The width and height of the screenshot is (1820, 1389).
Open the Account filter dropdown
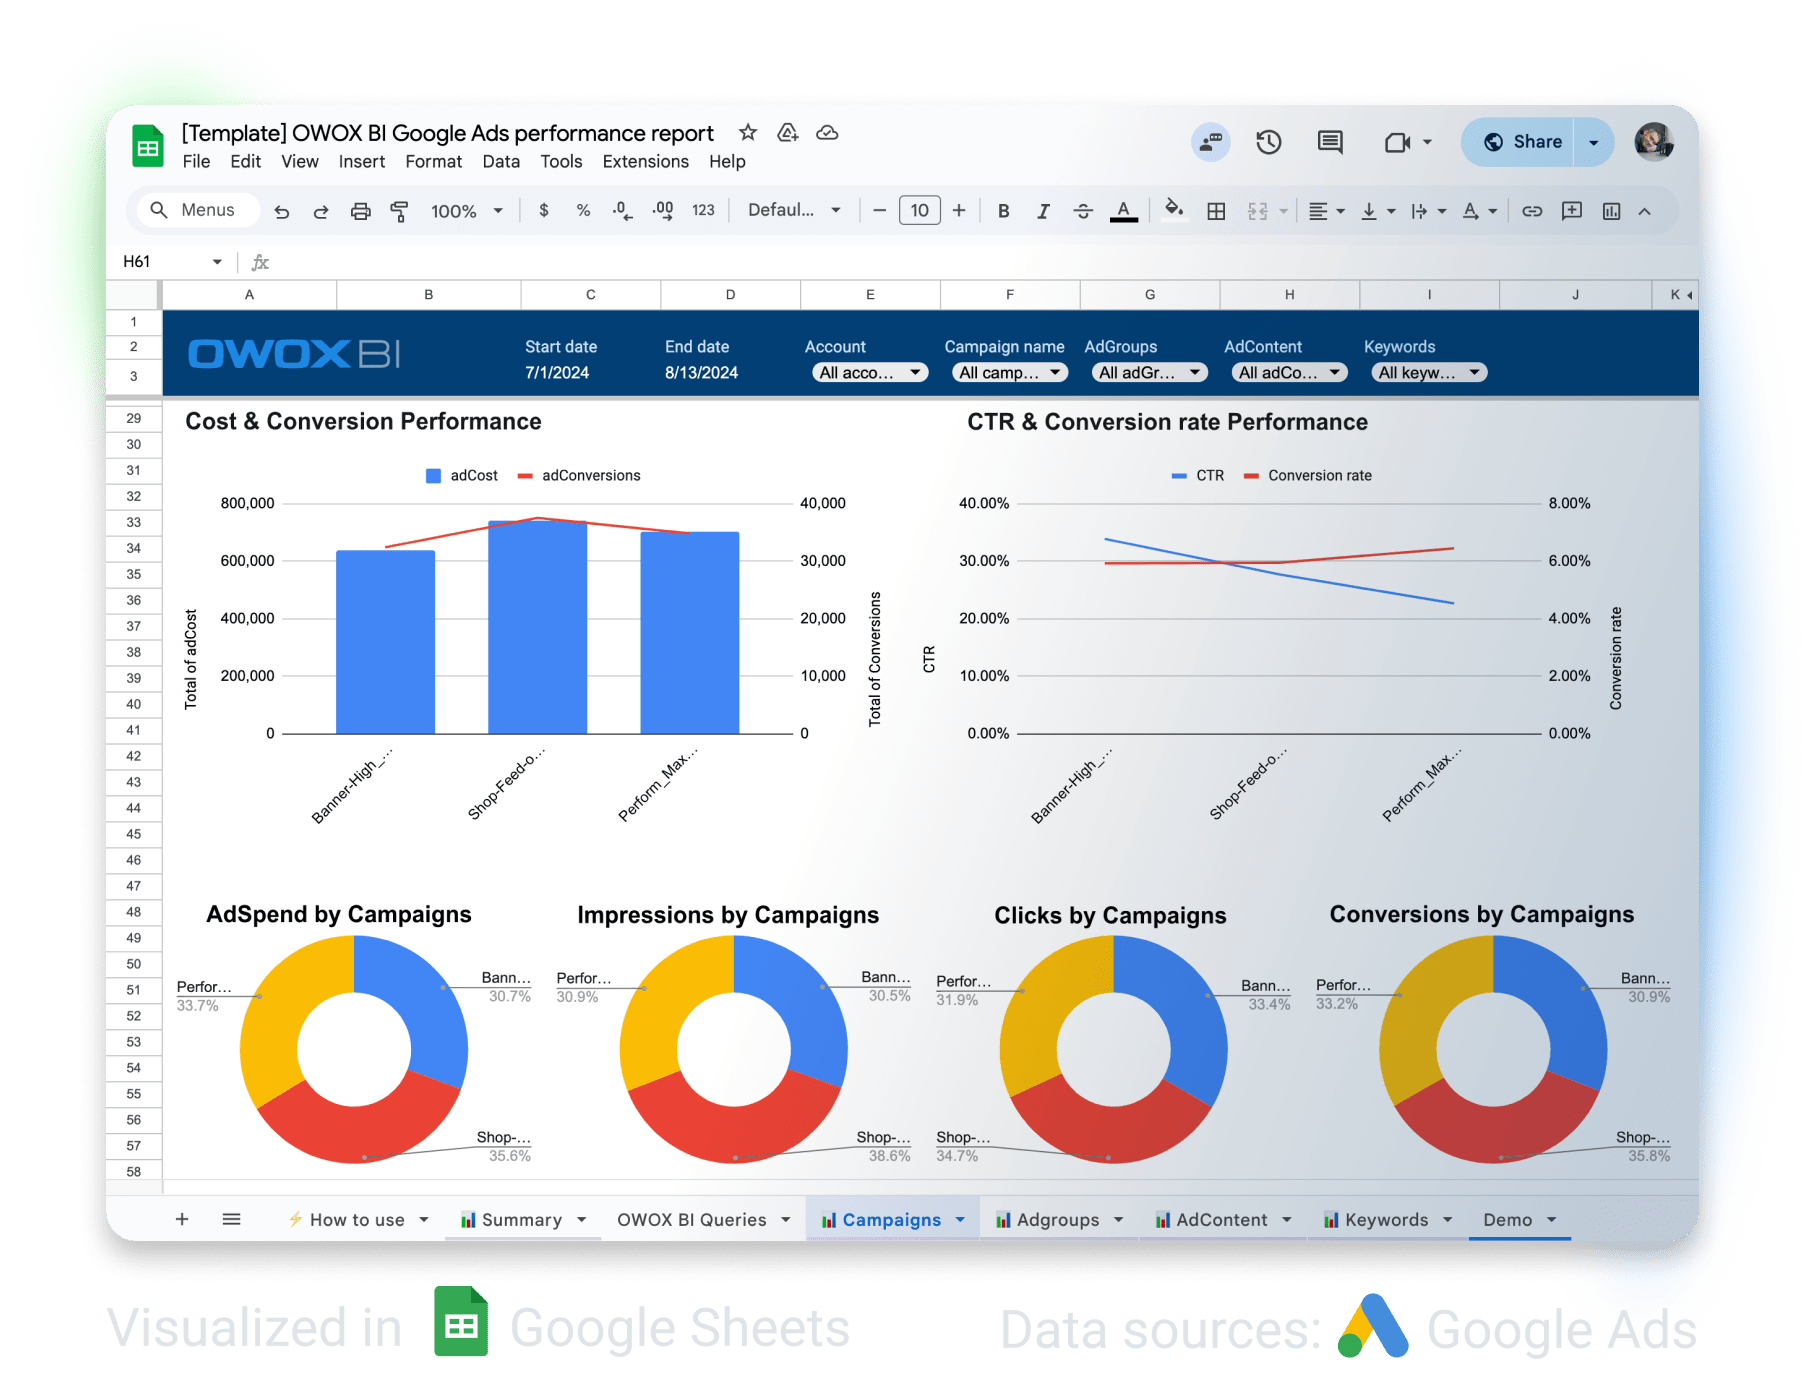click(869, 373)
